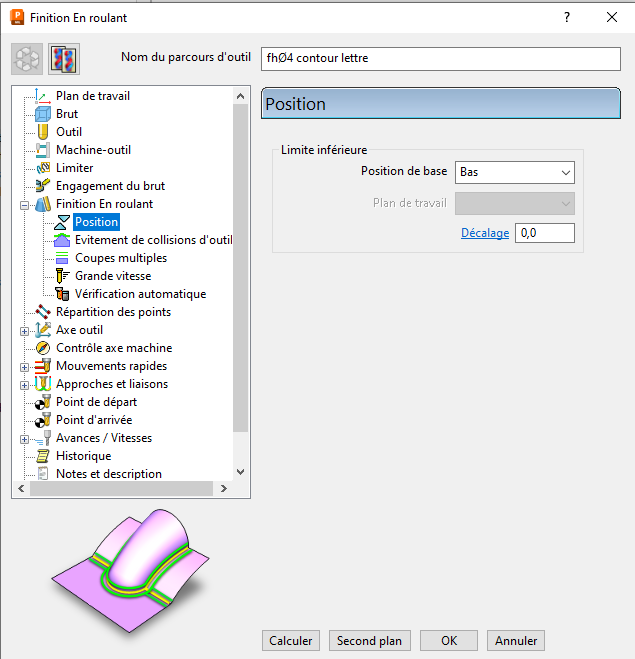The width and height of the screenshot is (635, 659).
Task: Open the Machine-outil page
Action: (x=93, y=150)
